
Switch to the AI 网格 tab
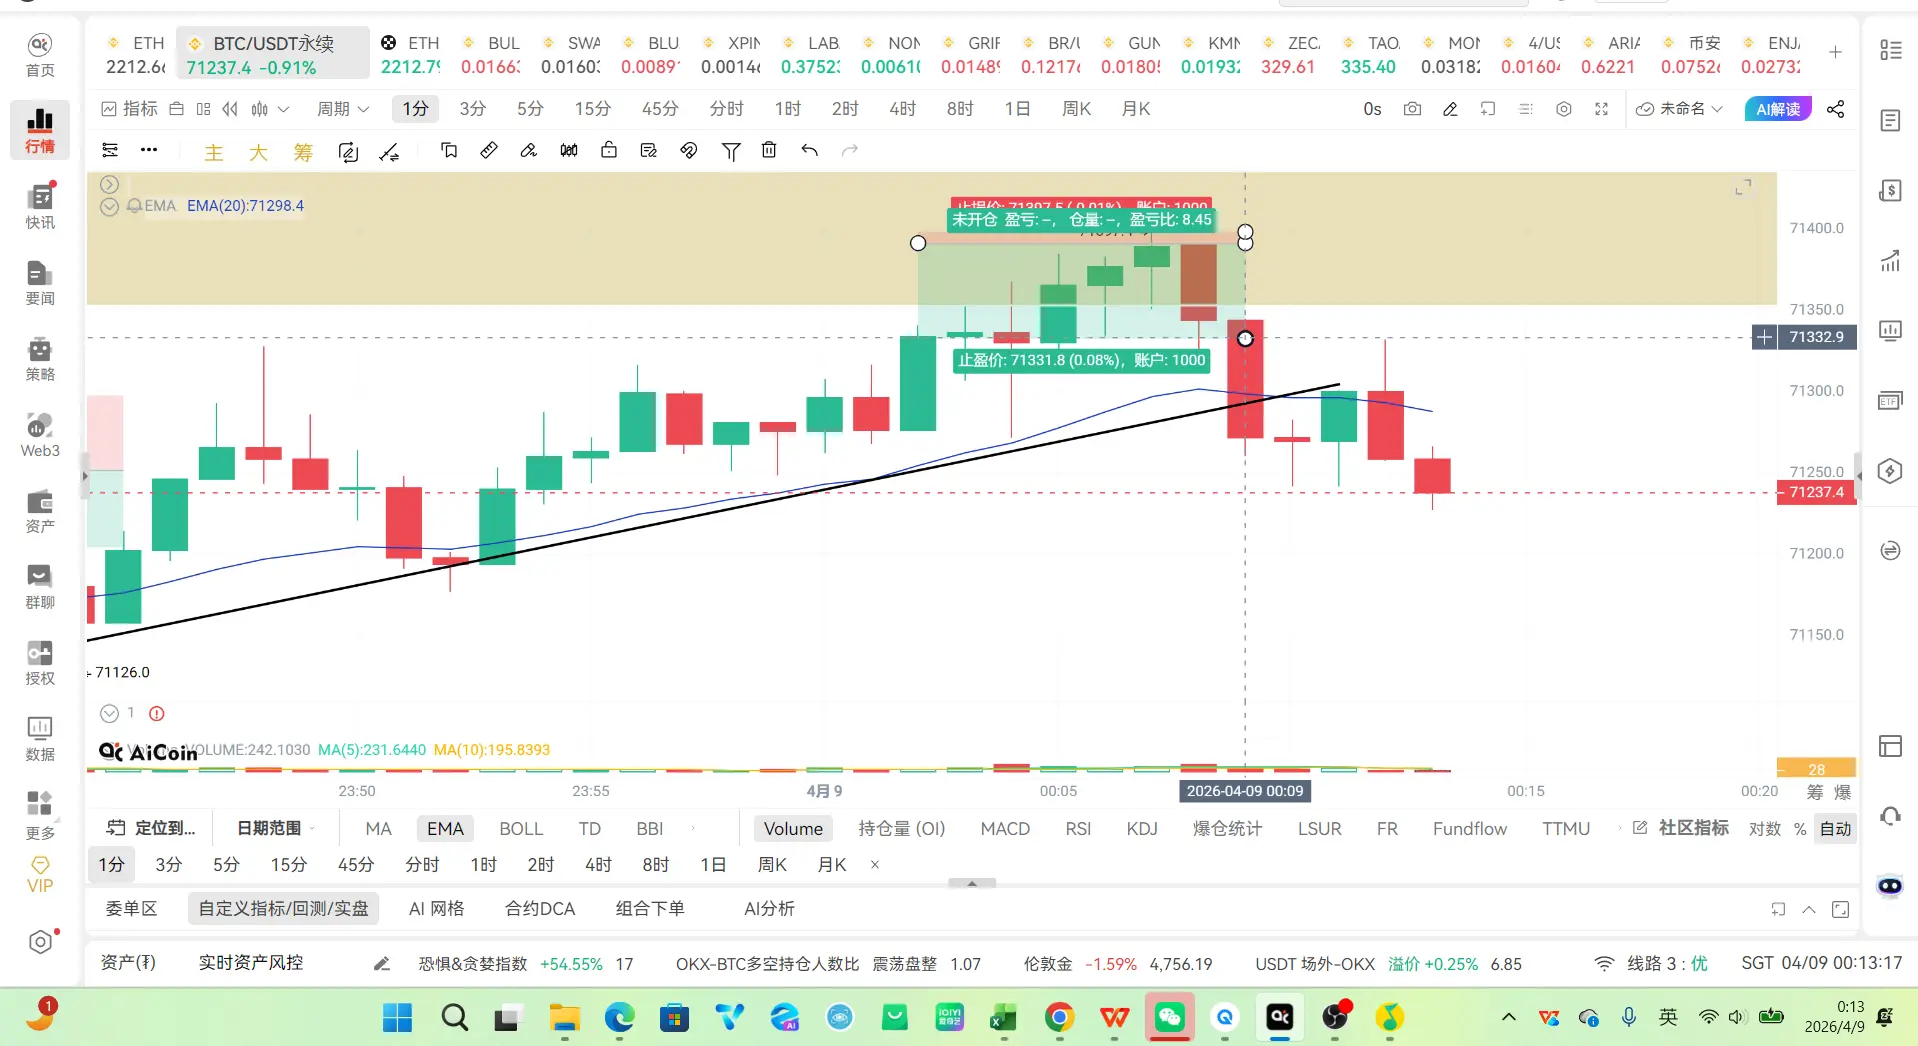(437, 908)
